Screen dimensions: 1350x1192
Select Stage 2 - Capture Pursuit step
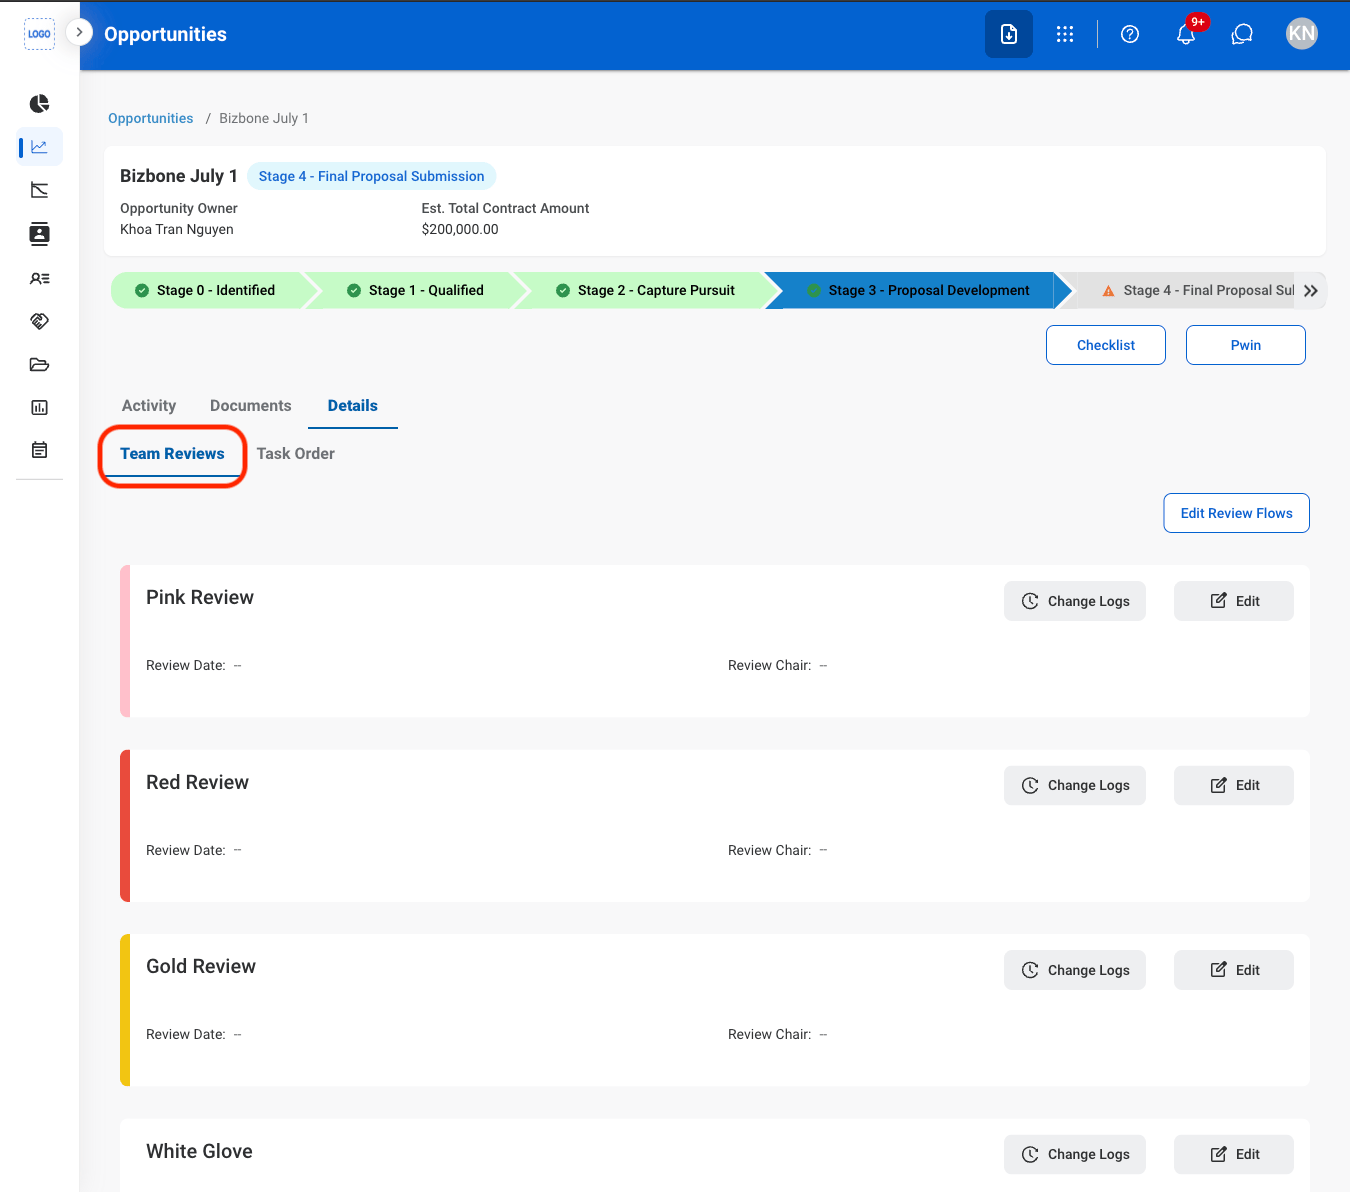(646, 290)
